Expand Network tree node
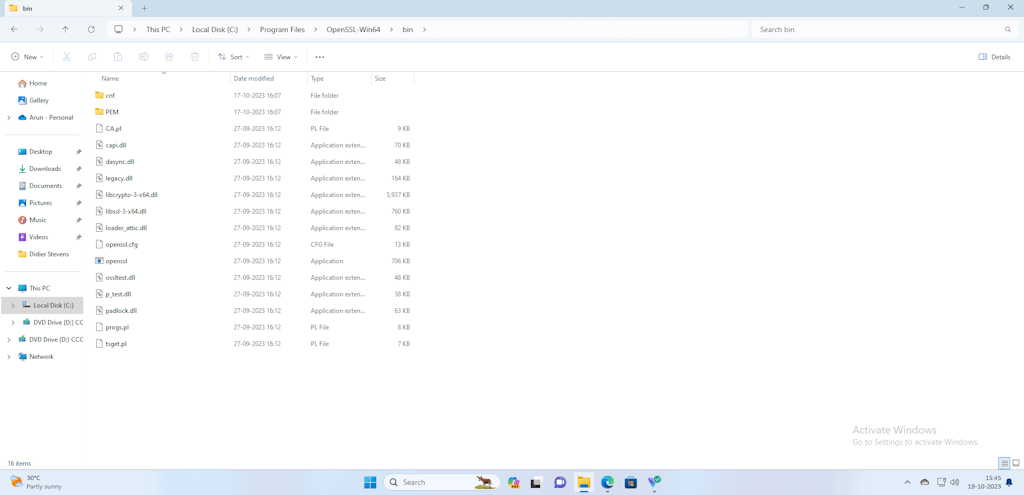 point(8,357)
